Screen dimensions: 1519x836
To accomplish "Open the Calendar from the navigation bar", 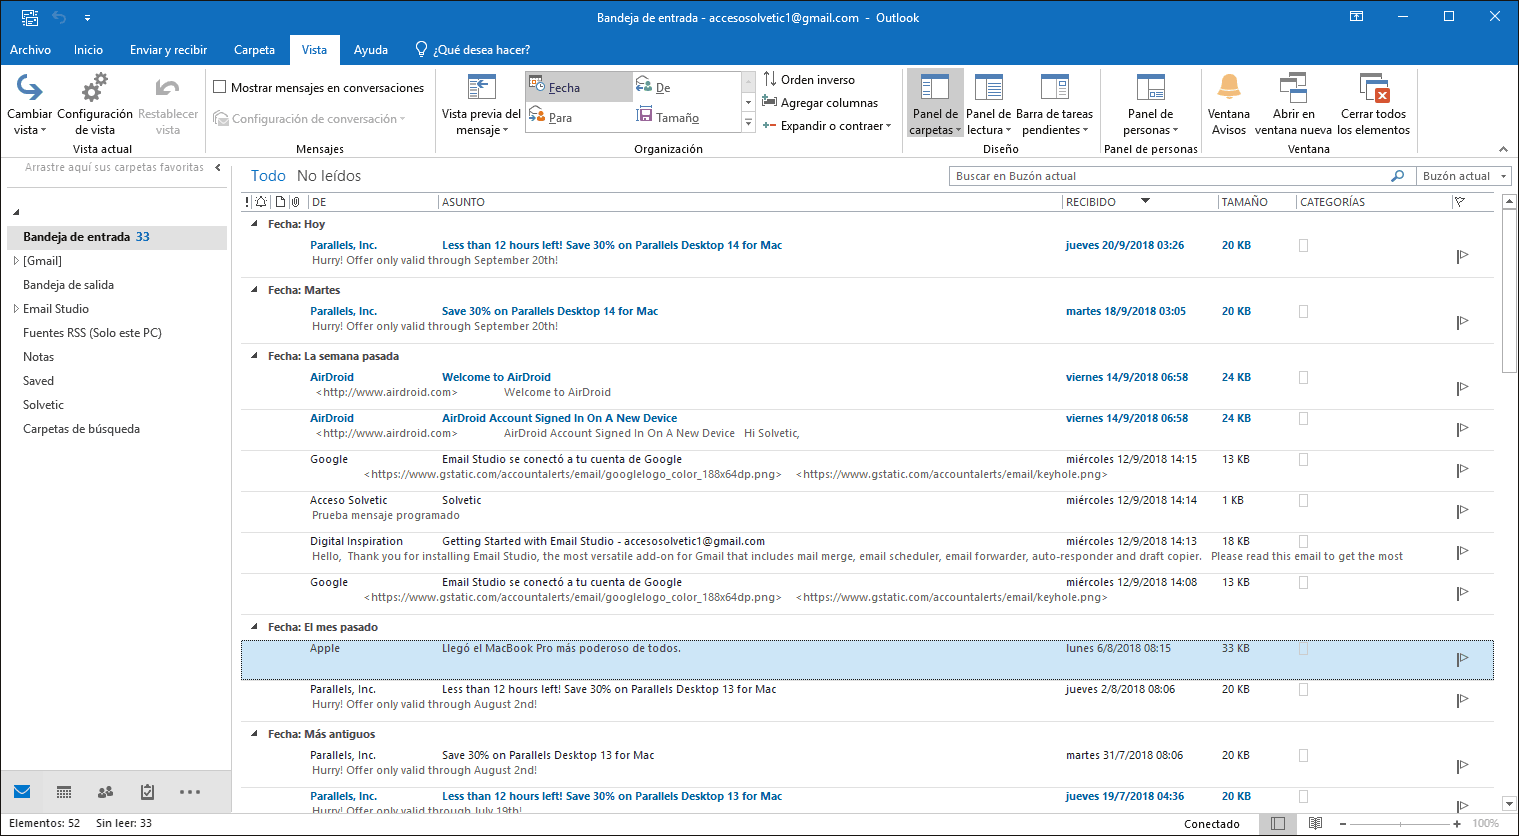I will [x=63, y=791].
